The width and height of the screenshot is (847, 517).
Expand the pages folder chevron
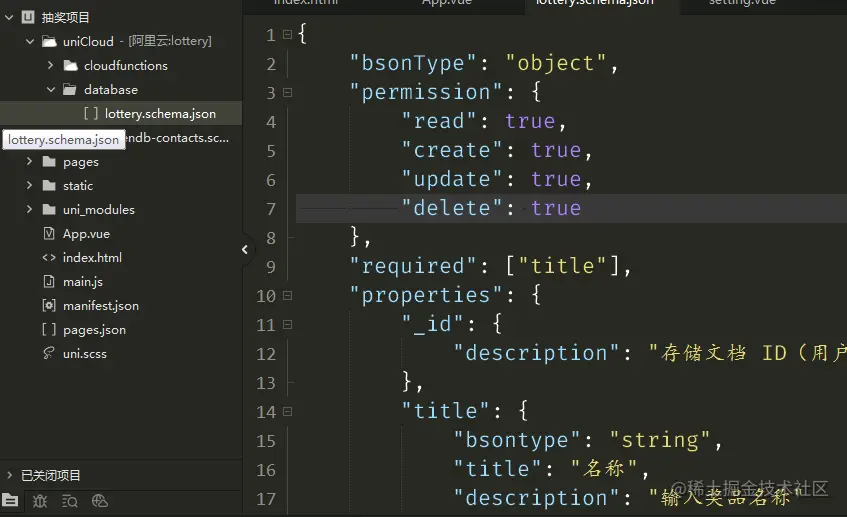(30, 161)
